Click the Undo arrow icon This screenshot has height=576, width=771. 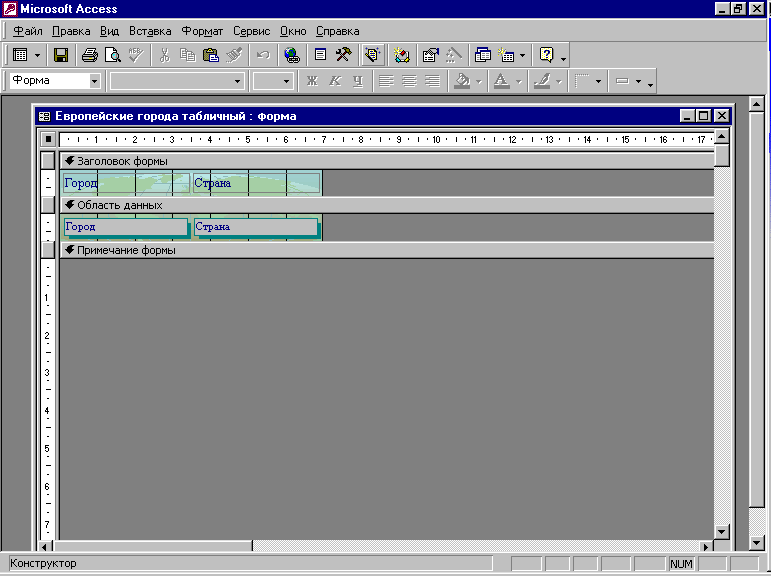click(x=263, y=55)
